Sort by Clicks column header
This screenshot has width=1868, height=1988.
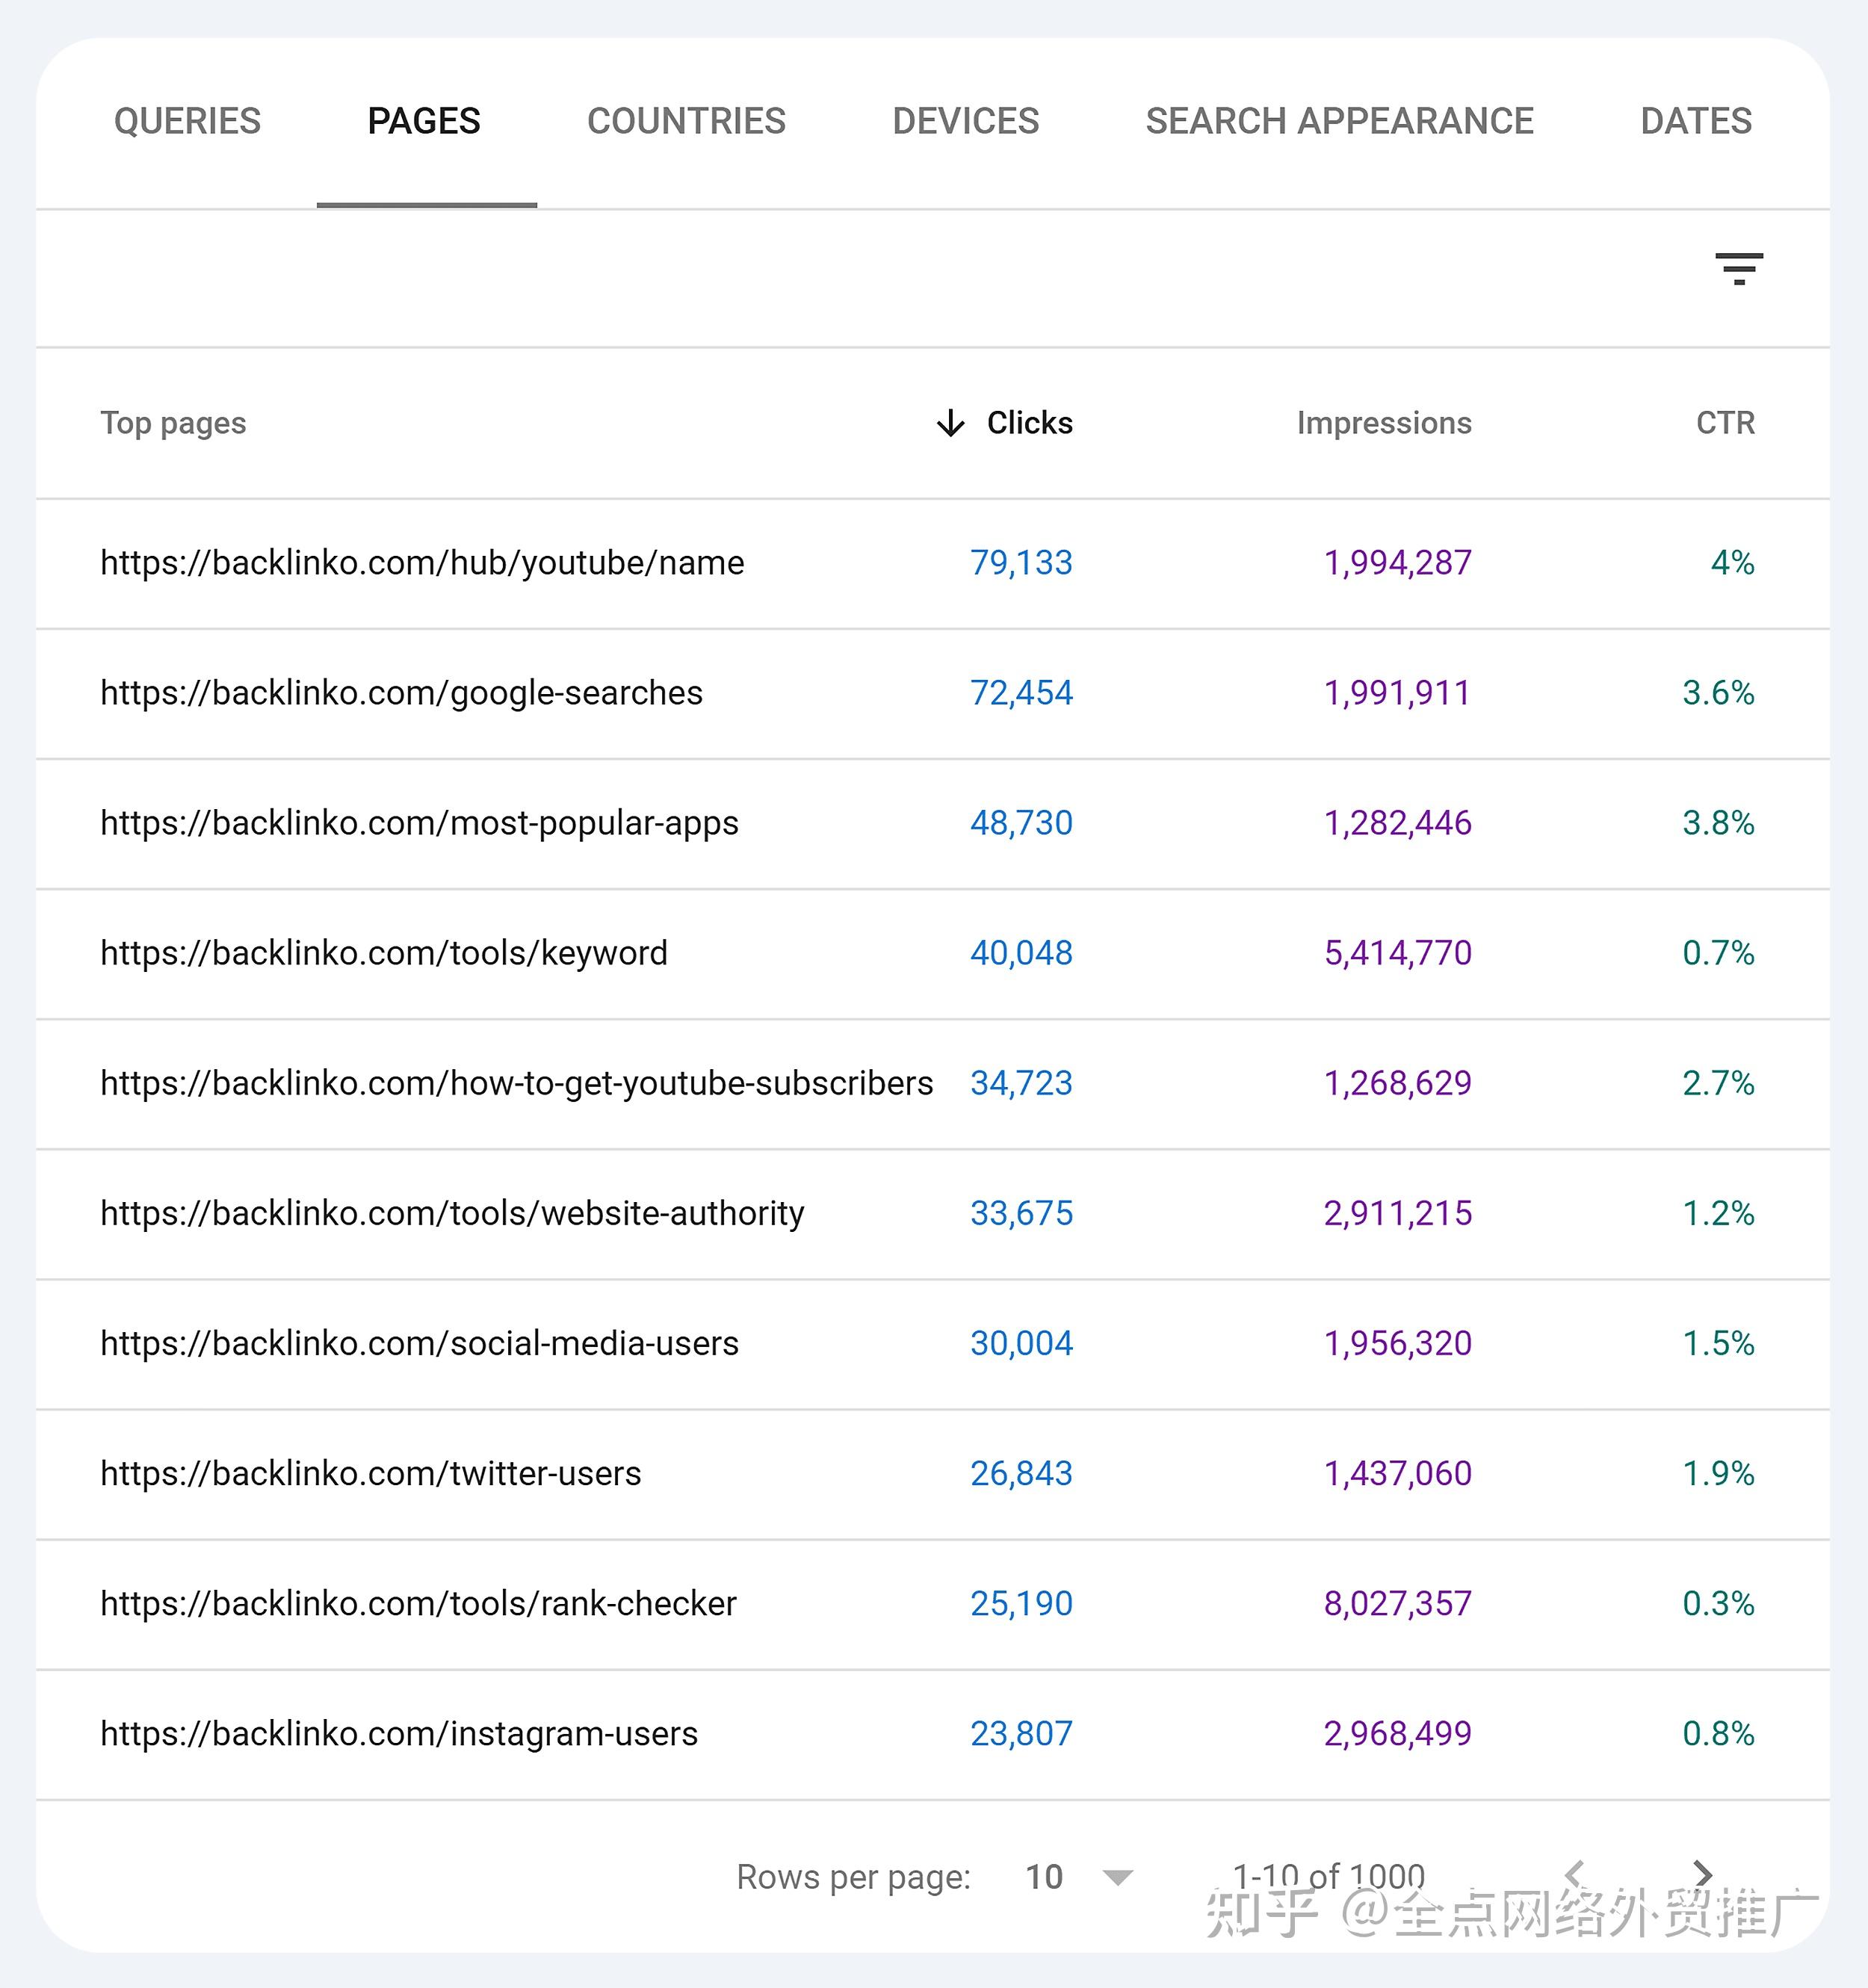click(1029, 423)
